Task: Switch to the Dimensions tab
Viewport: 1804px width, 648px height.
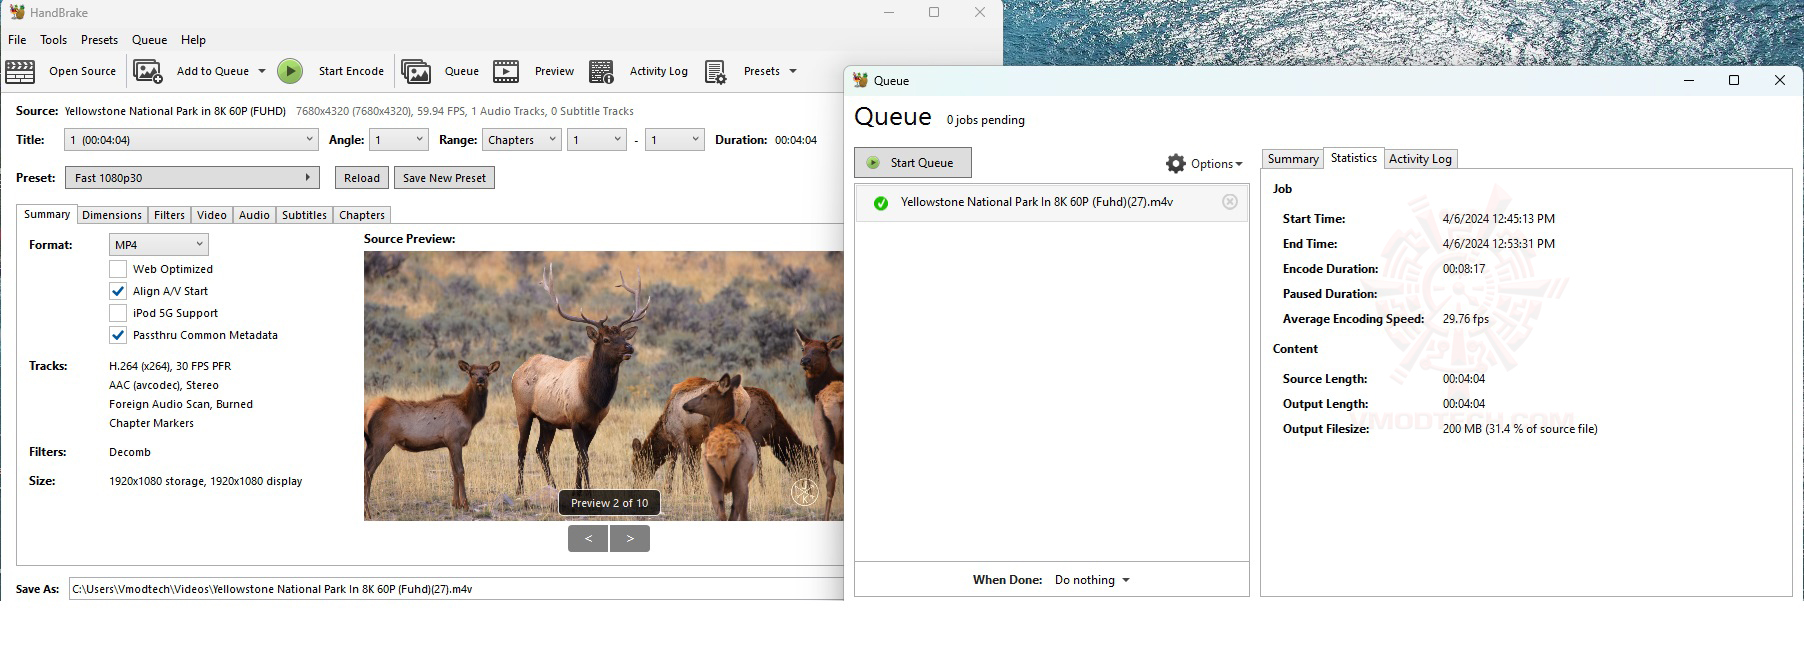Action: tap(112, 215)
